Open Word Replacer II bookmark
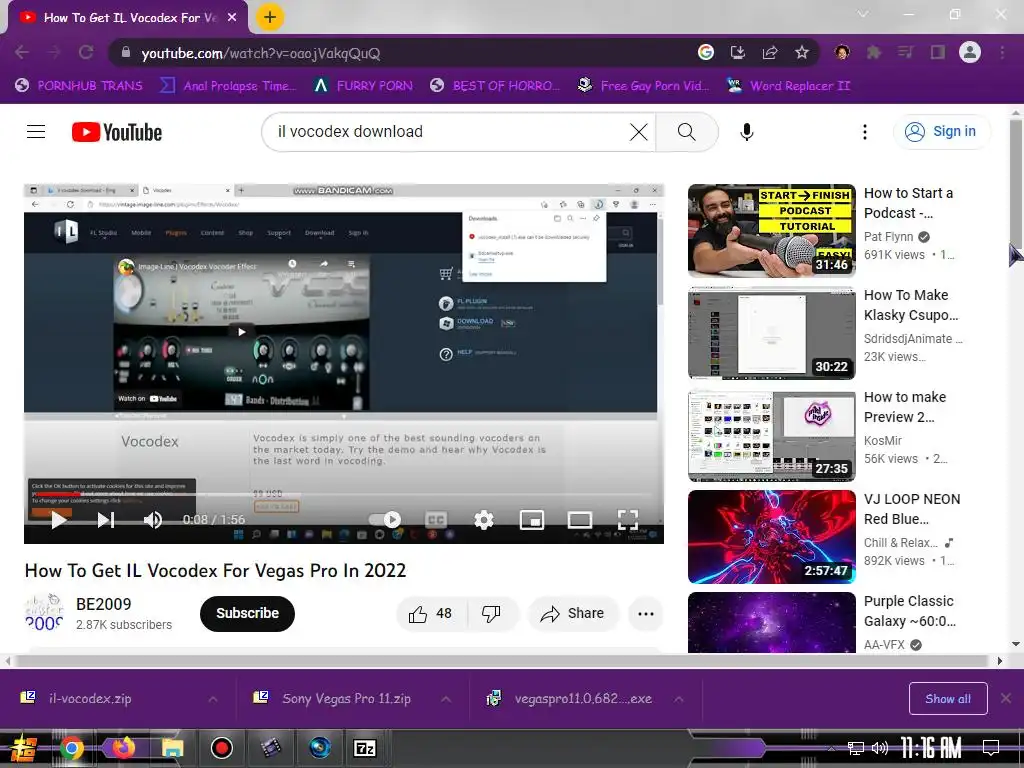This screenshot has width=1024, height=768. (788, 86)
